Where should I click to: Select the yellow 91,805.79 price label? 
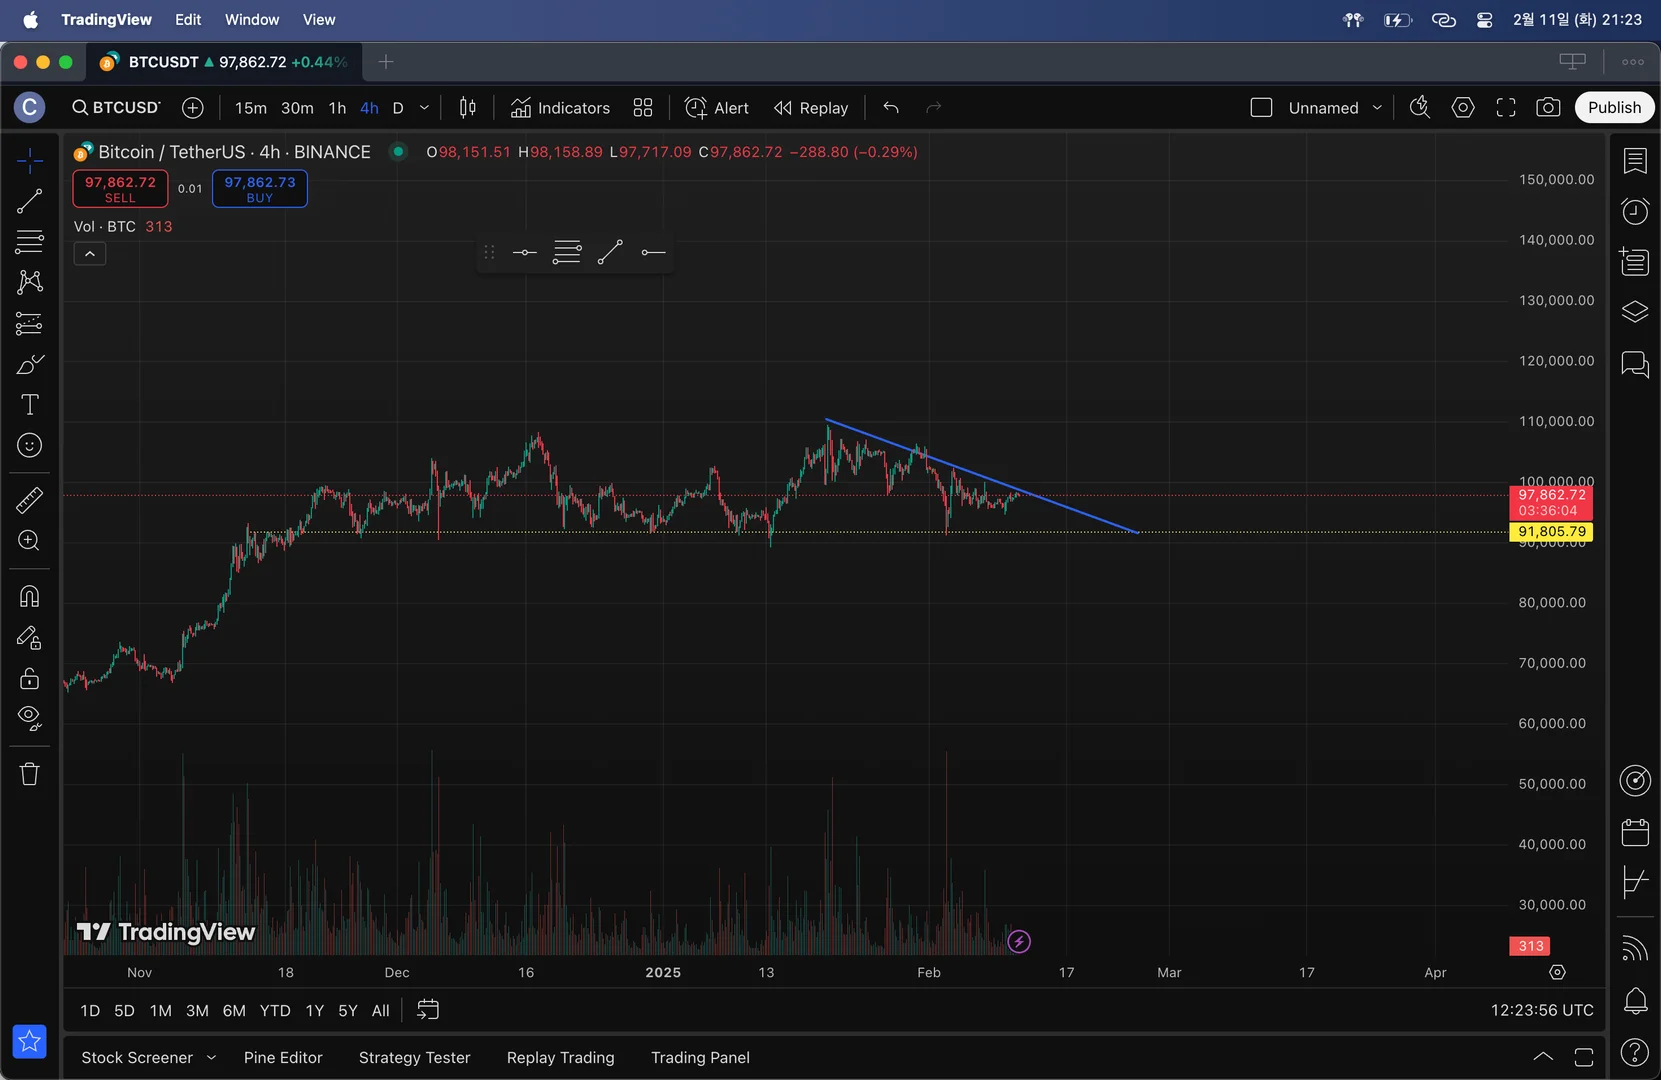pos(1551,532)
